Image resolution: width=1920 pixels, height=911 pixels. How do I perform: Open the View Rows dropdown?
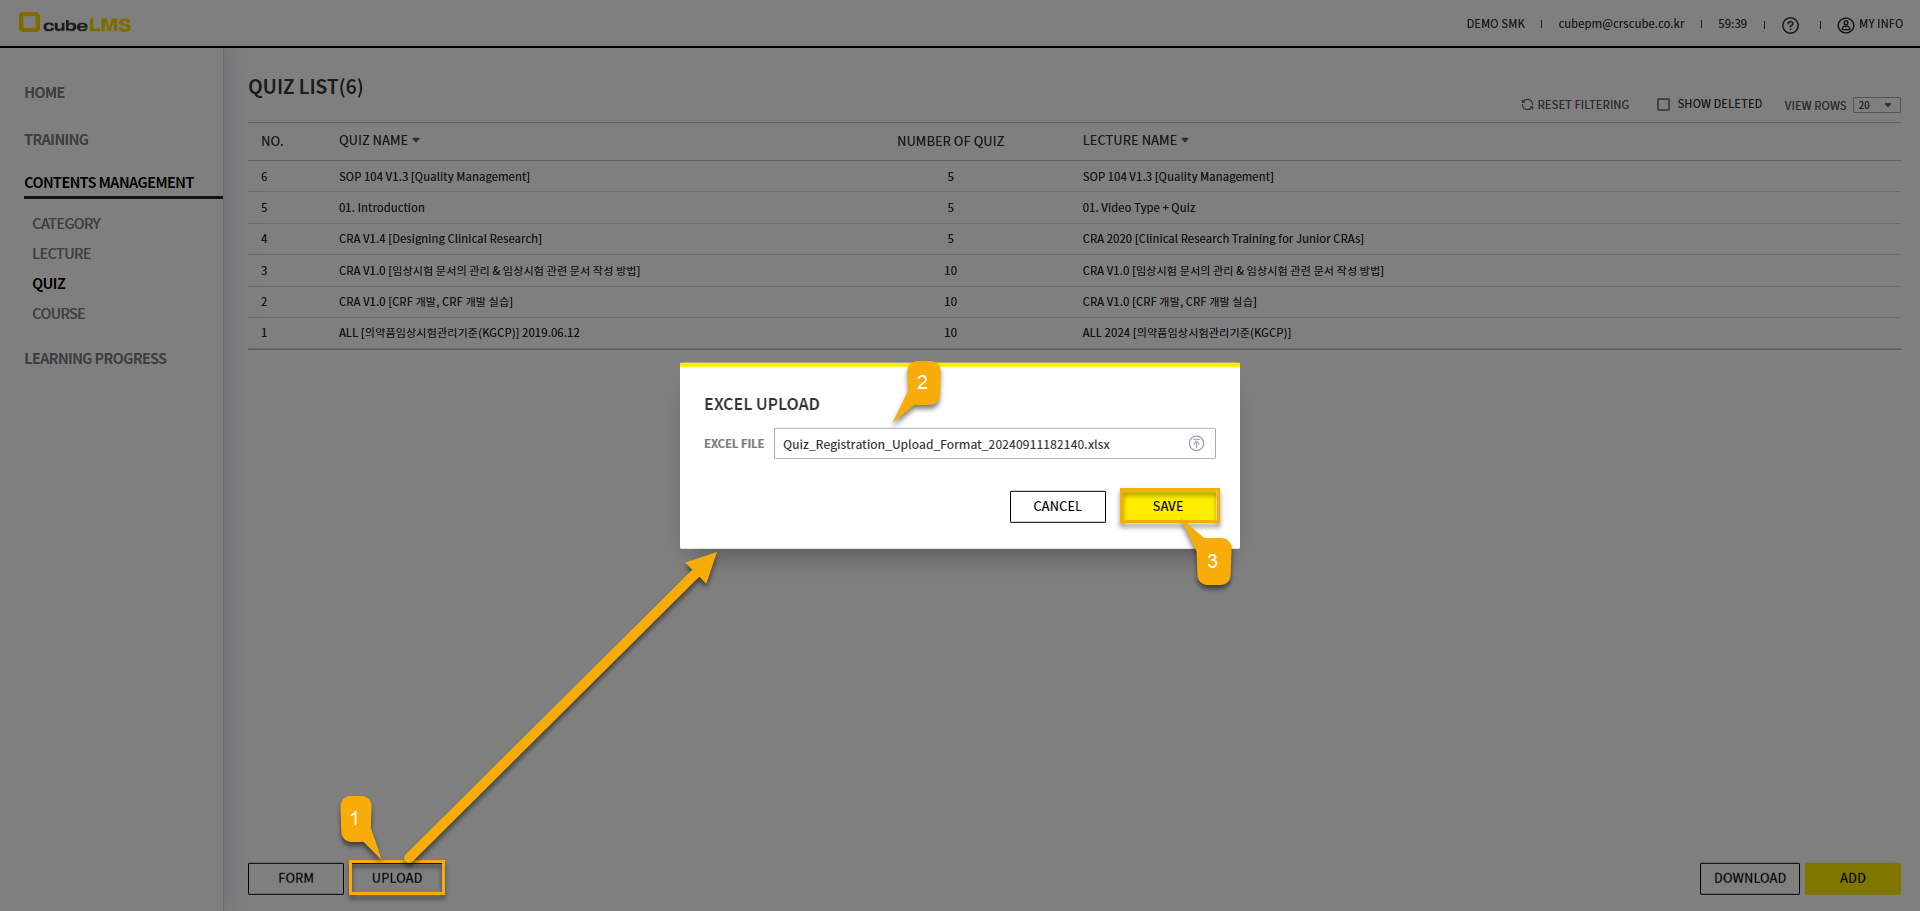pos(1875,106)
